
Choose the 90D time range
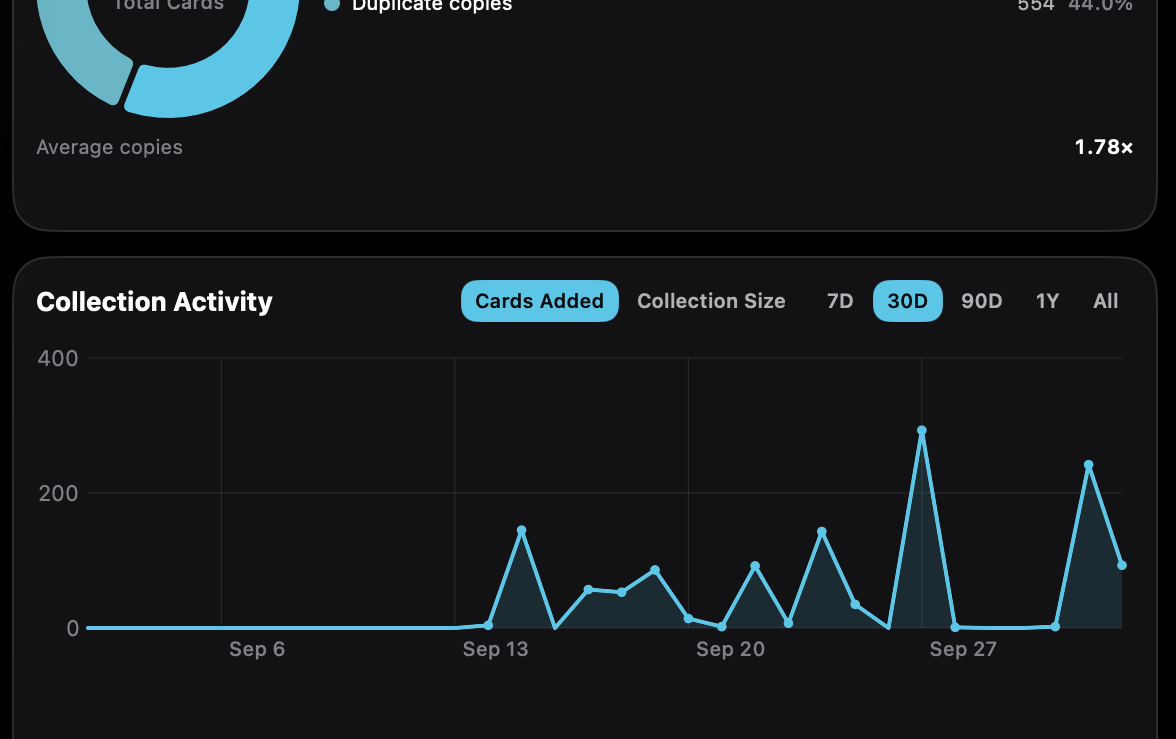click(x=982, y=301)
